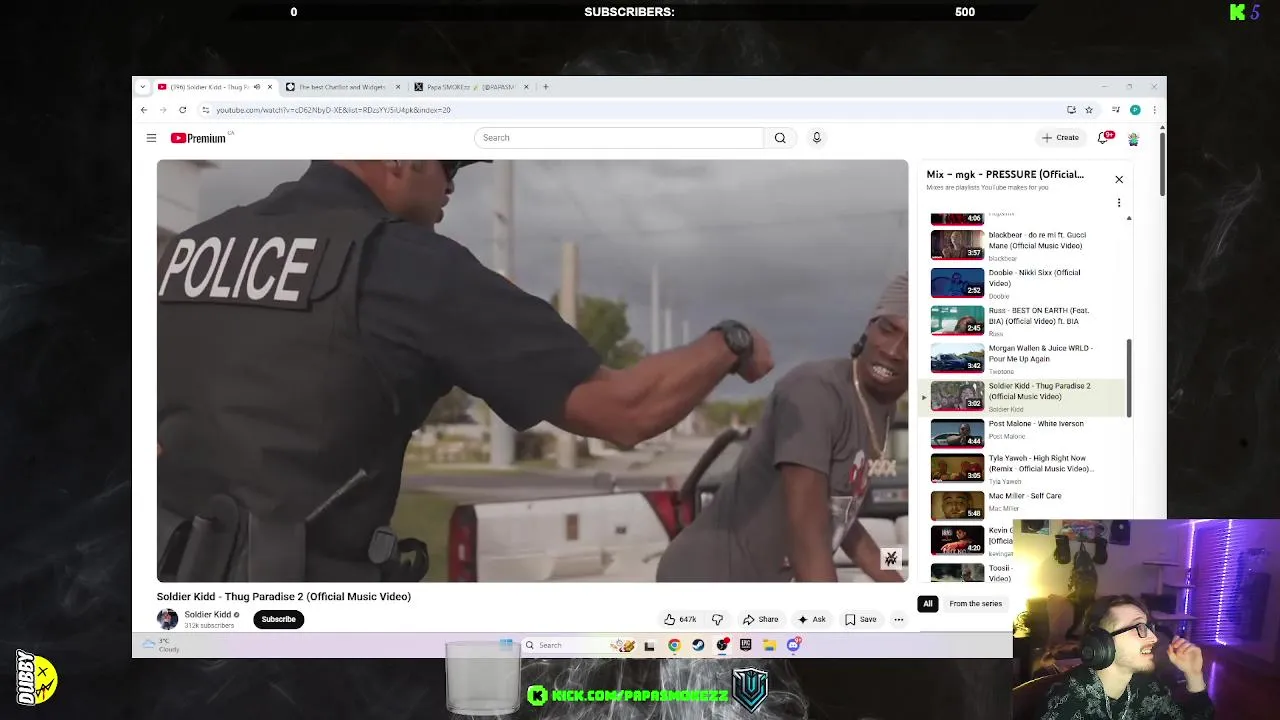Click the page's vertical scrollbar

[1162, 164]
